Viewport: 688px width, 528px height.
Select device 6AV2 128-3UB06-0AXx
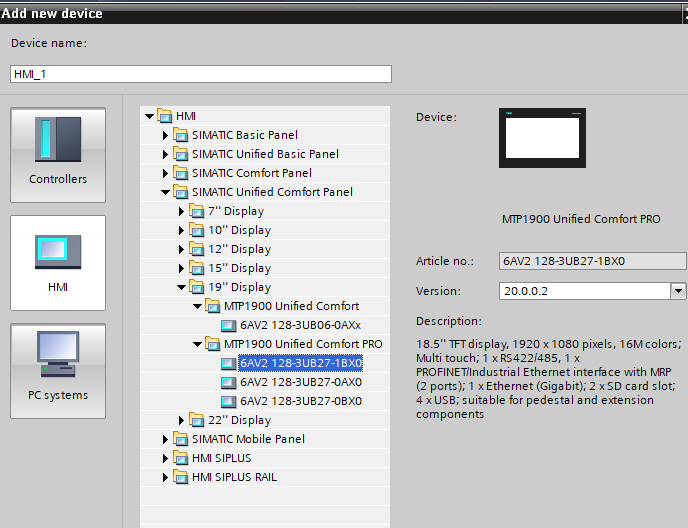pyautogui.click(x=301, y=325)
